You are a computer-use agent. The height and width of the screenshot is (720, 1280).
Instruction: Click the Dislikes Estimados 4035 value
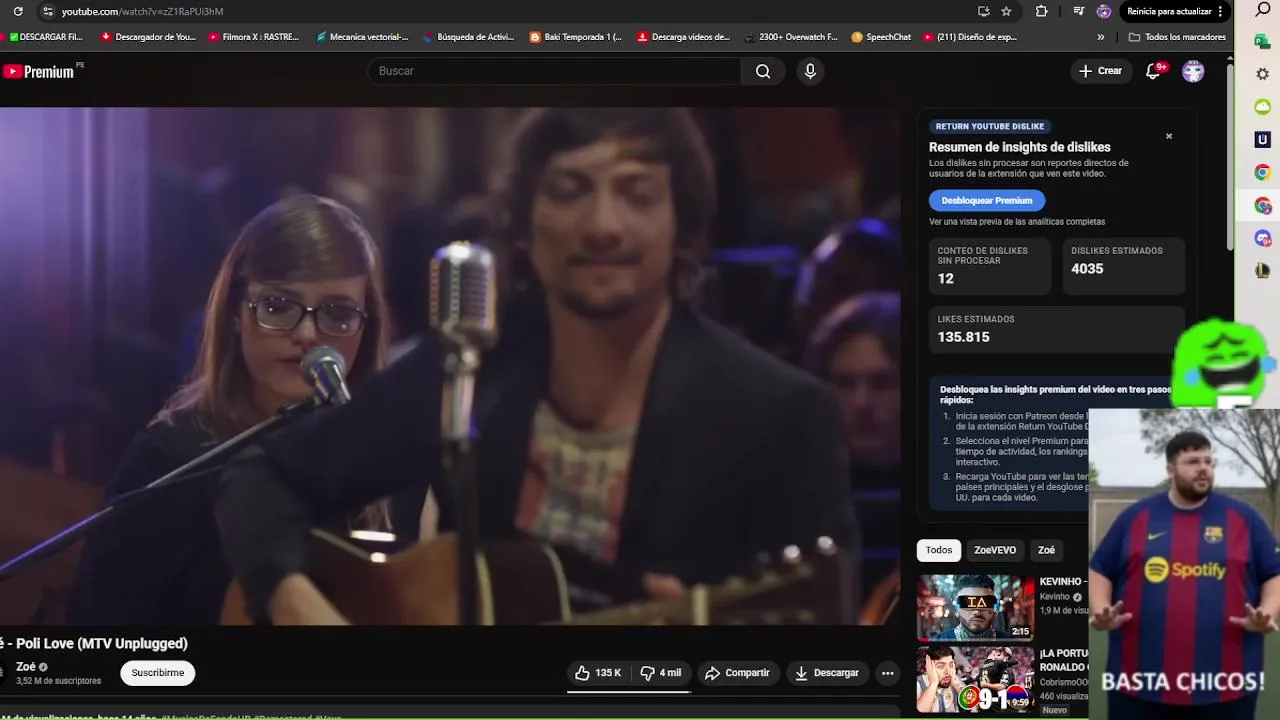point(1087,269)
